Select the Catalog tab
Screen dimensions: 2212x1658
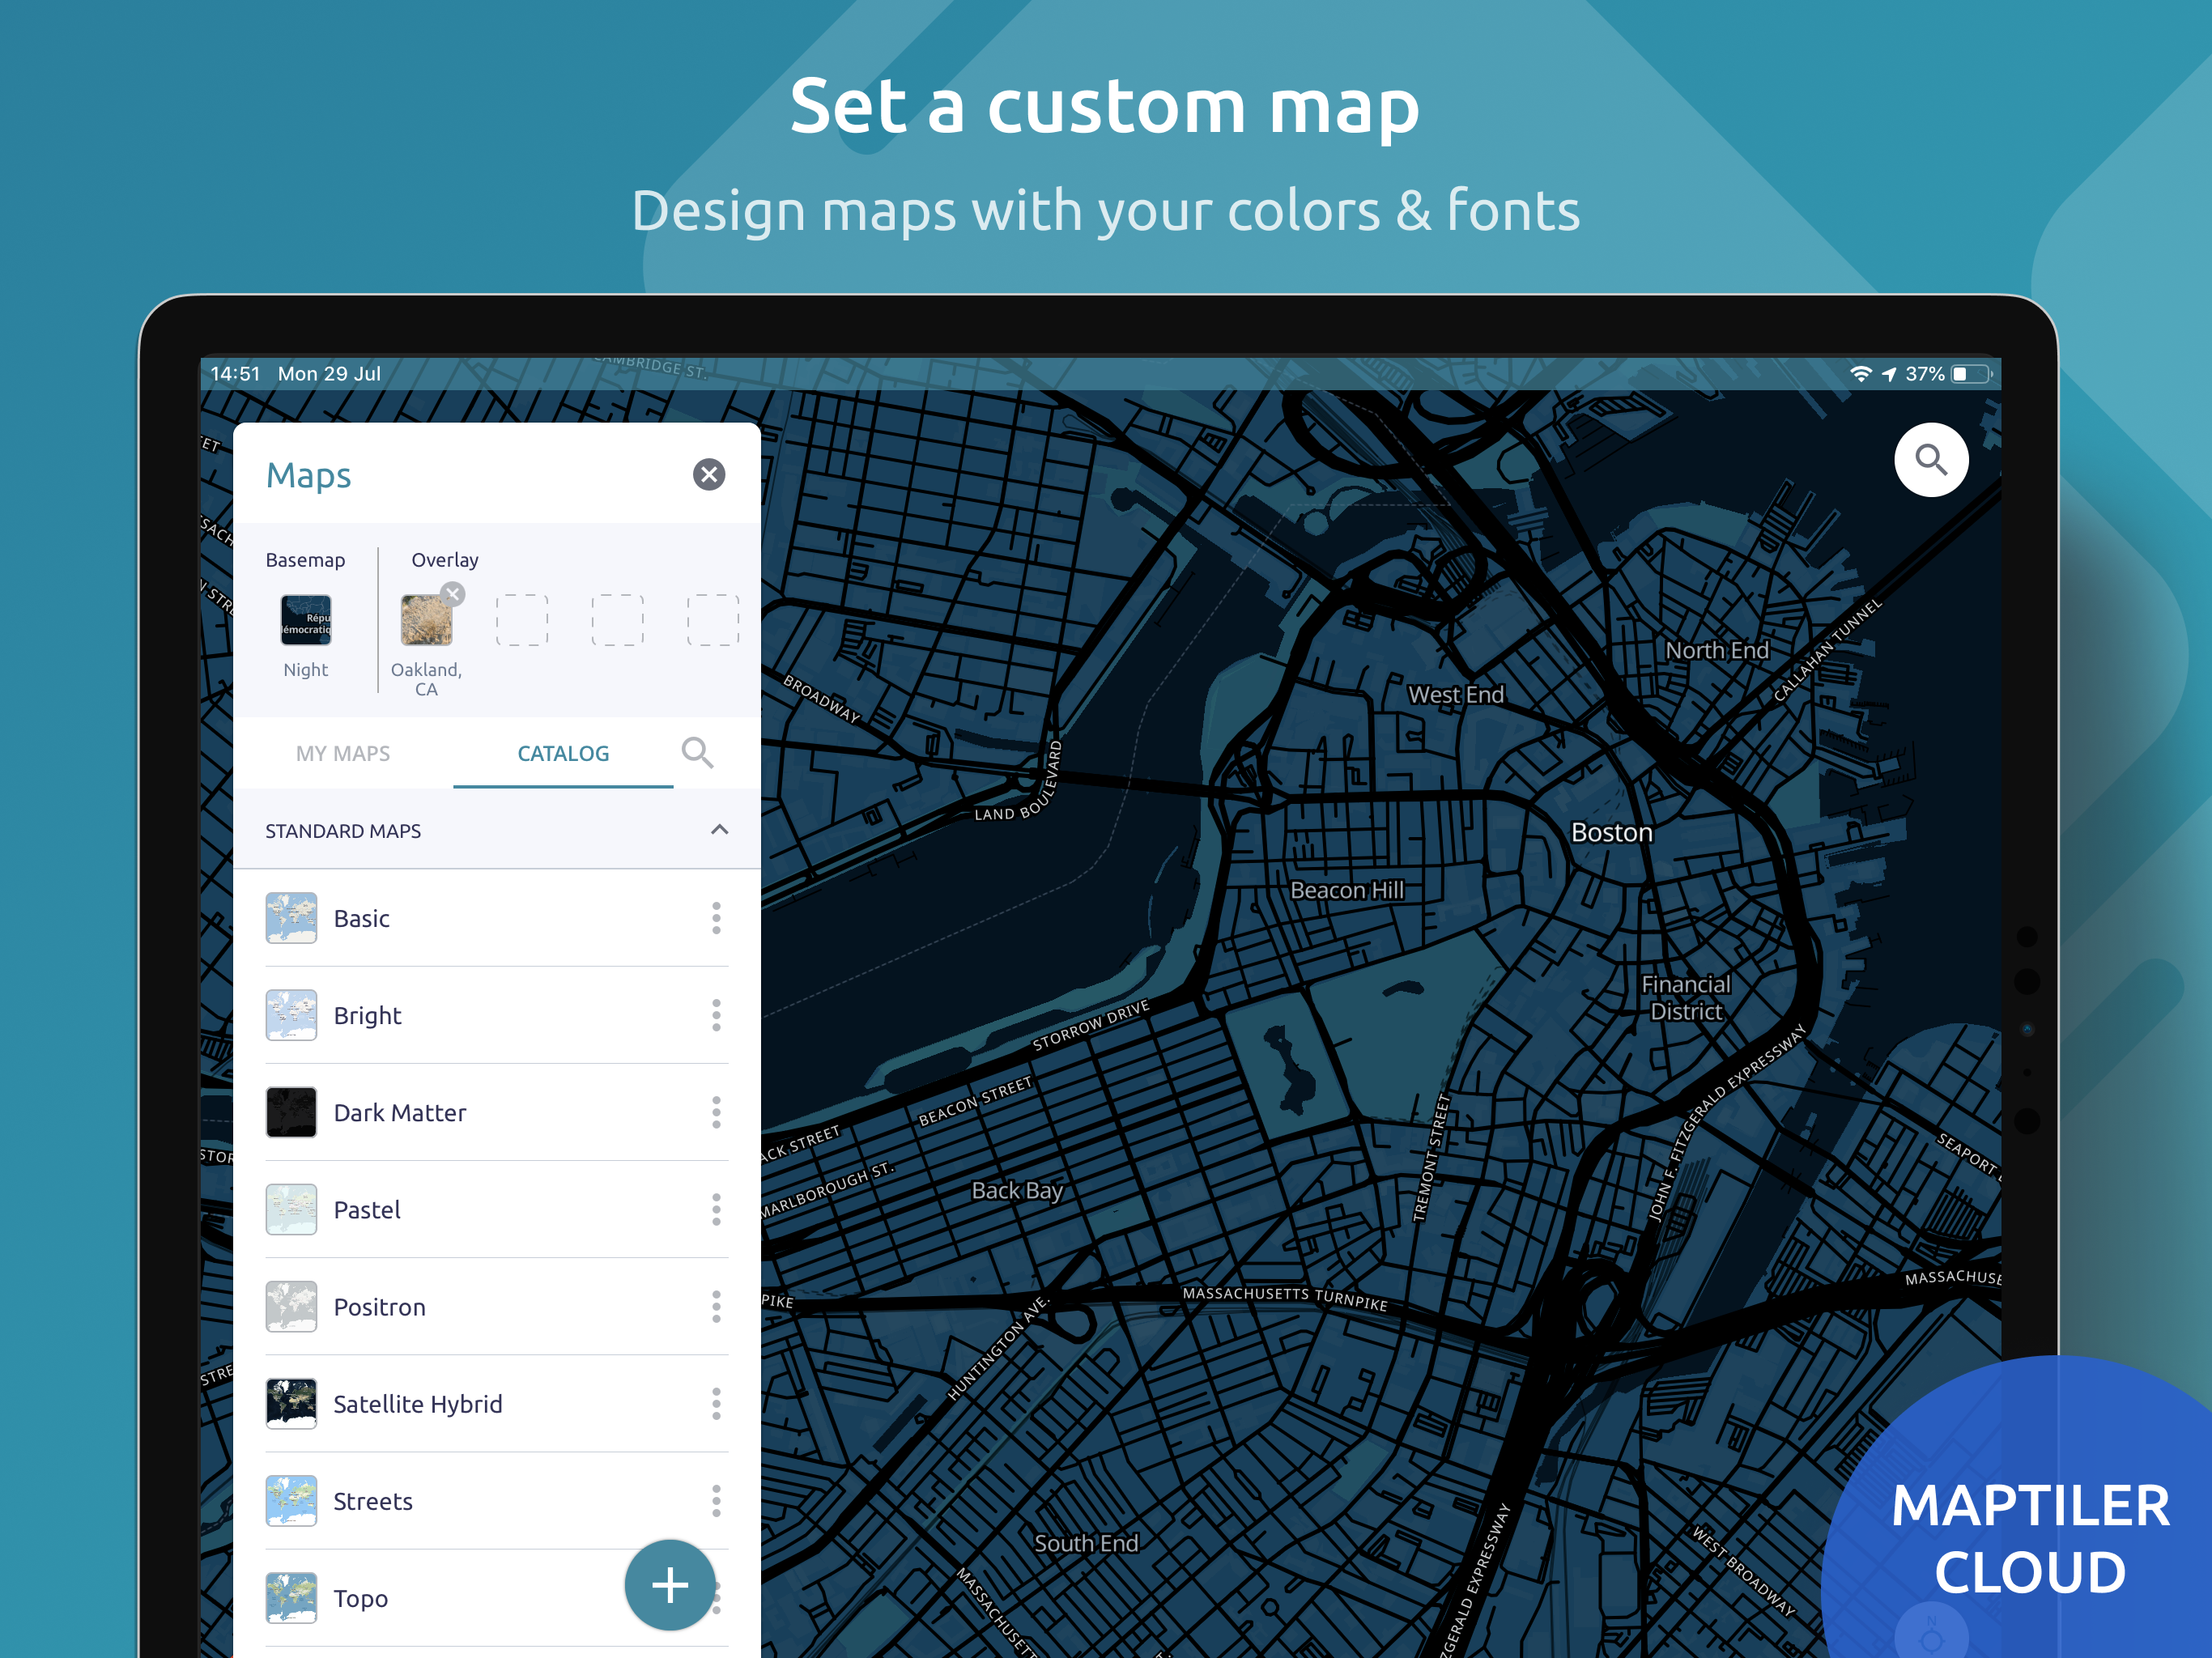click(x=563, y=753)
